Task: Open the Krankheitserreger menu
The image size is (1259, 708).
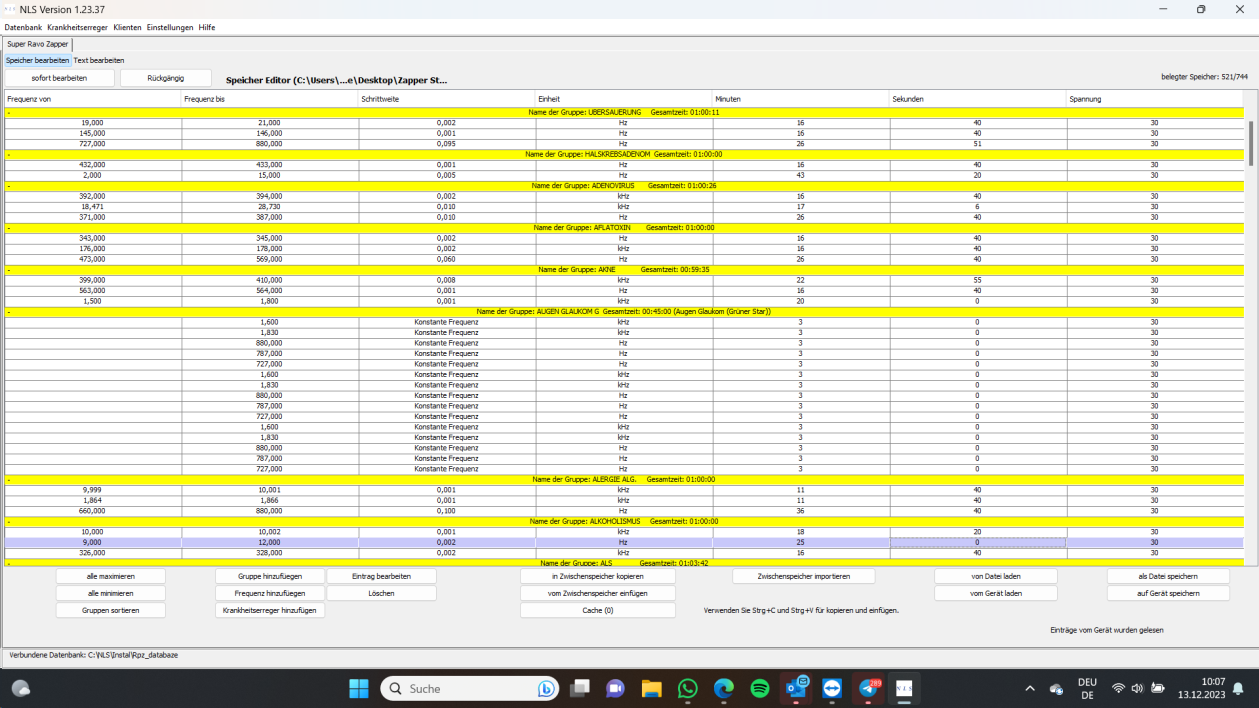Action: 77,27
